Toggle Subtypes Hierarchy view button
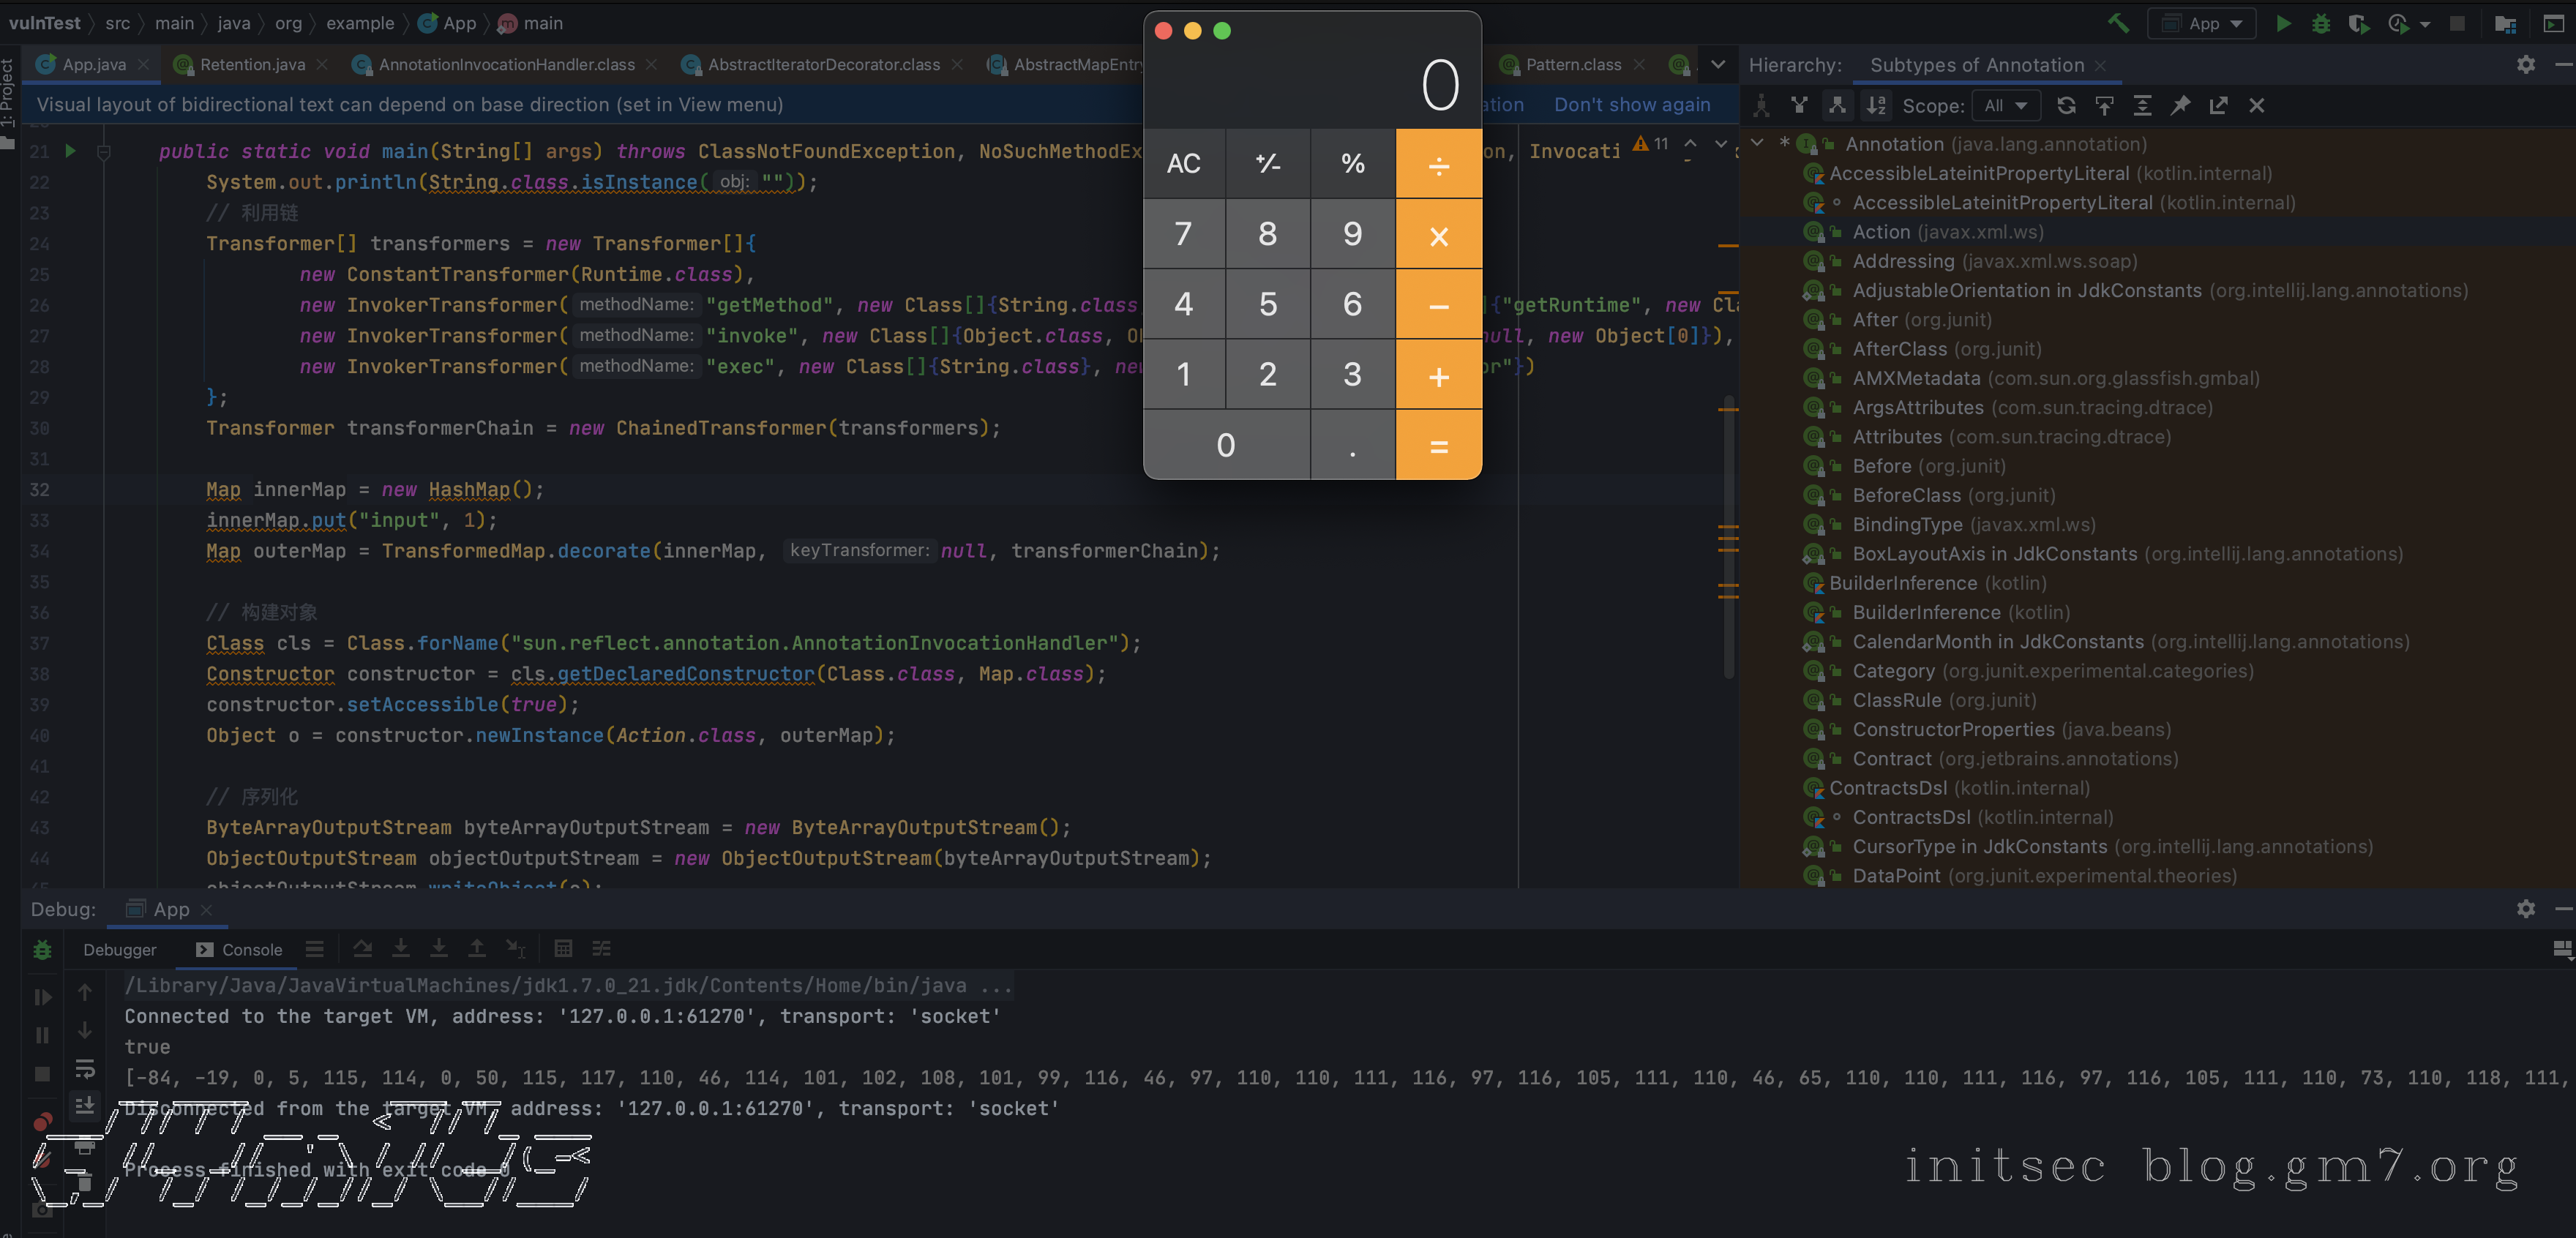Image resolution: width=2576 pixels, height=1238 pixels. [x=1837, y=105]
